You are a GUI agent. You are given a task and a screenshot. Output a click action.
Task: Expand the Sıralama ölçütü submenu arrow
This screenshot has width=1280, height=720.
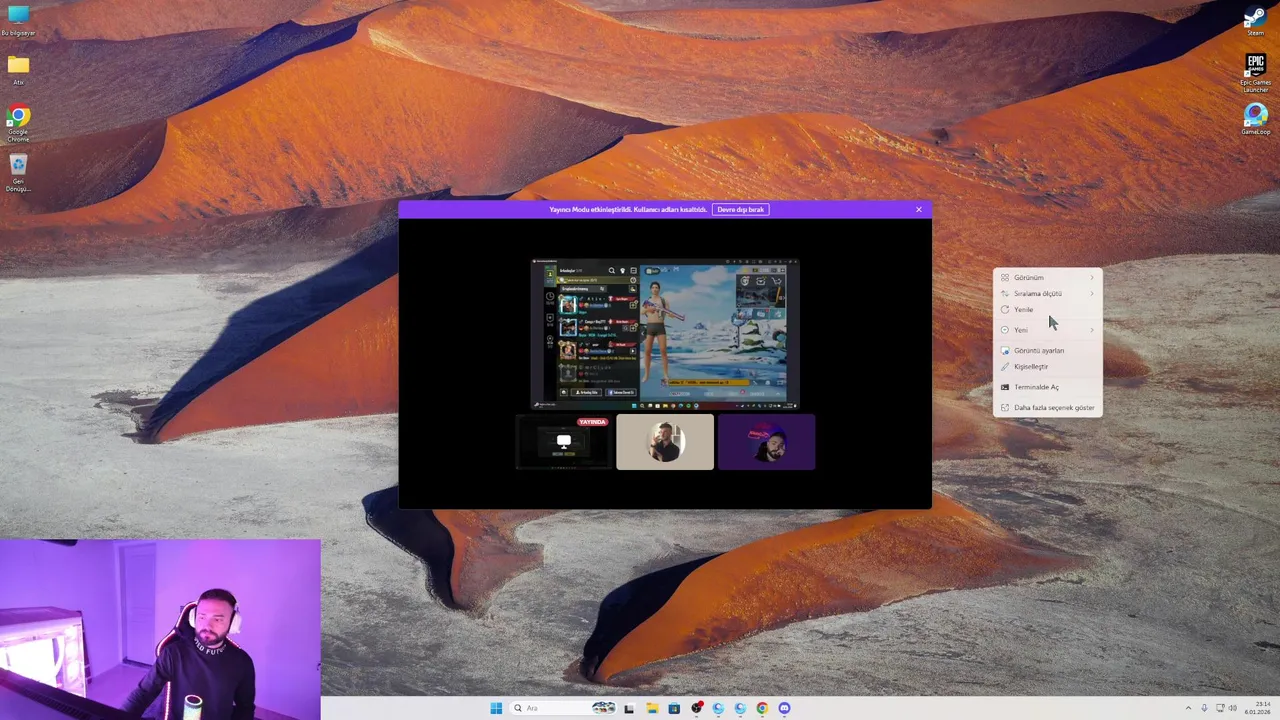click(x=1092, y=293)
